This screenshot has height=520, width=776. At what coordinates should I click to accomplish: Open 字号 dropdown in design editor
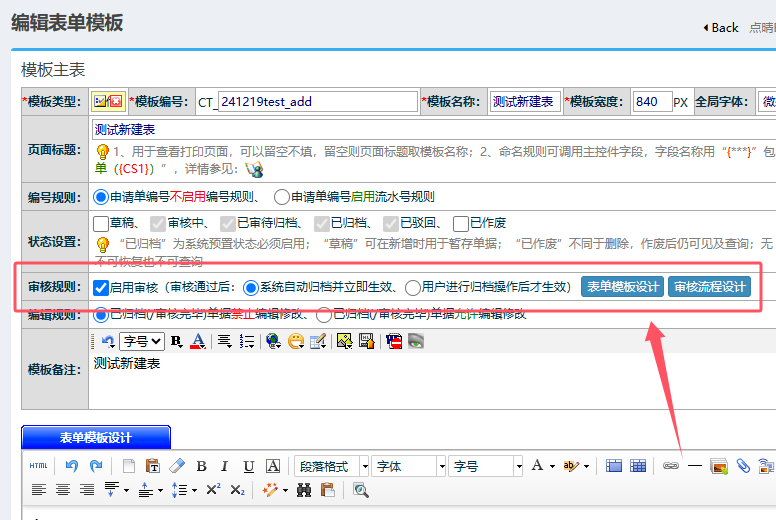pos(485,466)
